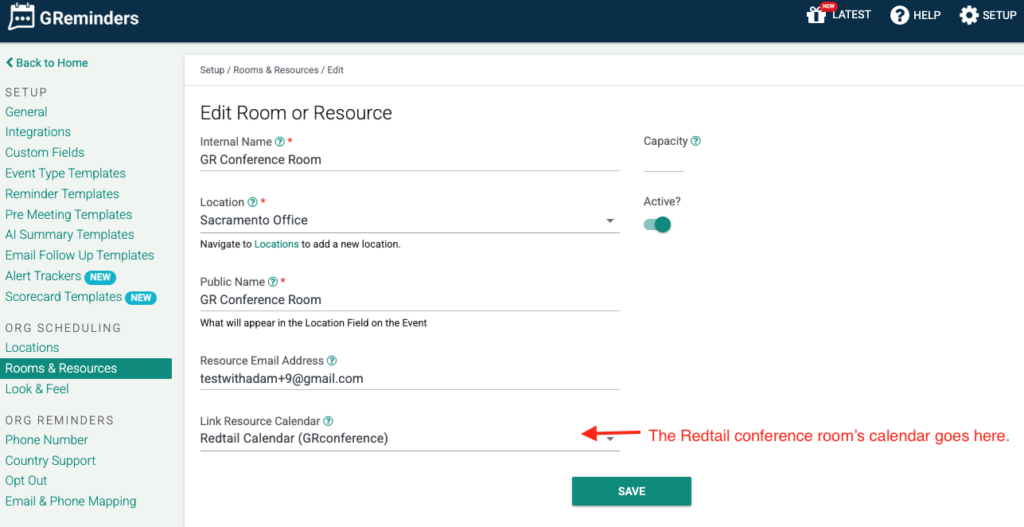This screenshot has height=527, width=1024.
Task: Click the Resource Email Address help icon
Action: 332,360
